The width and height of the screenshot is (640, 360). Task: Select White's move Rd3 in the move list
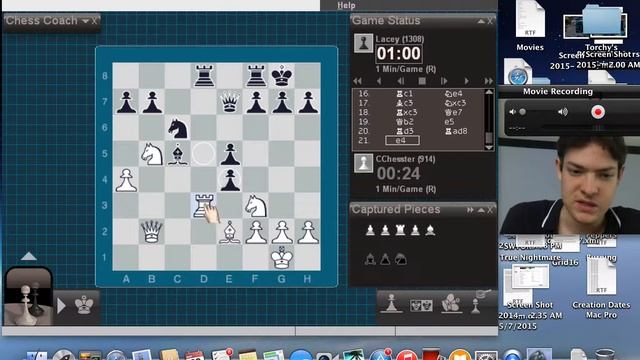coord(405,131)
